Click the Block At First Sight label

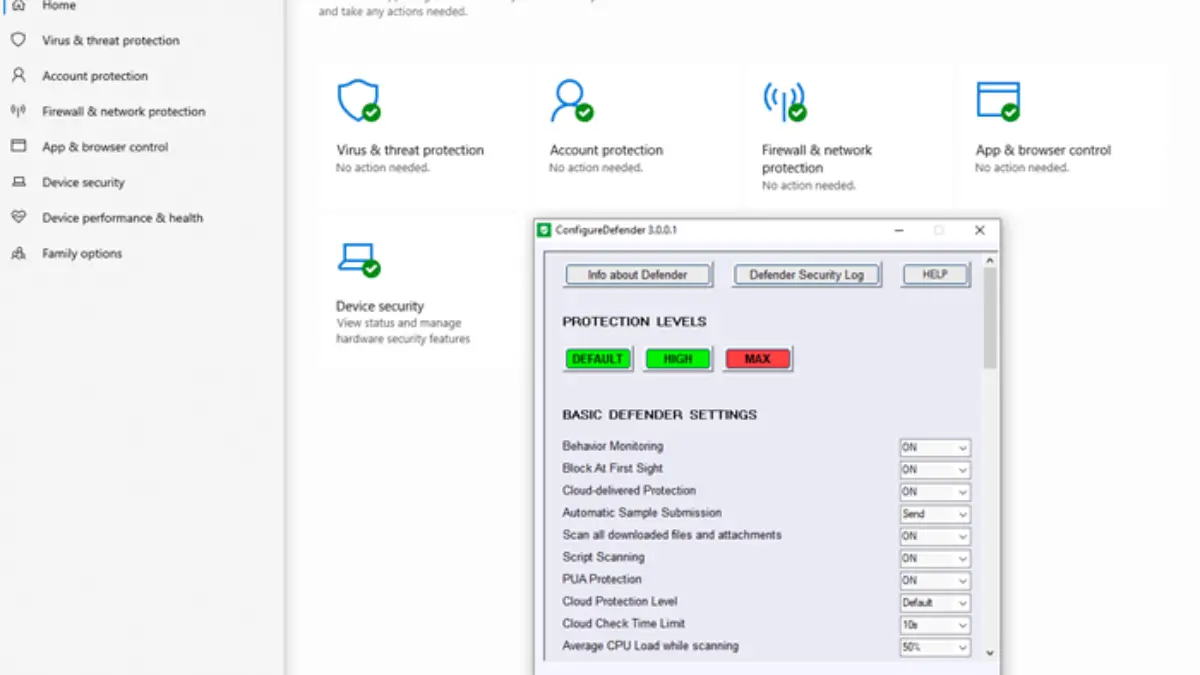coord(612,468)
